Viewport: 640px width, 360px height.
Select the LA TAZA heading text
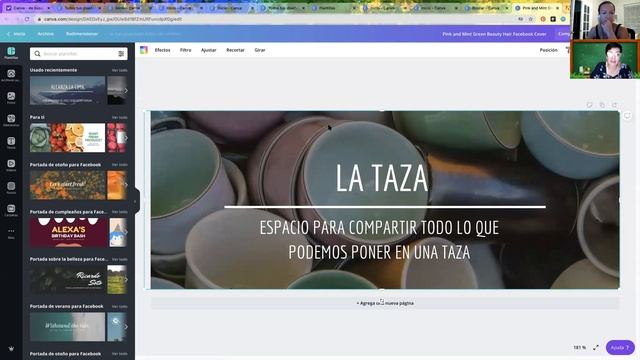pyautogui.click(x=382, y=178)
